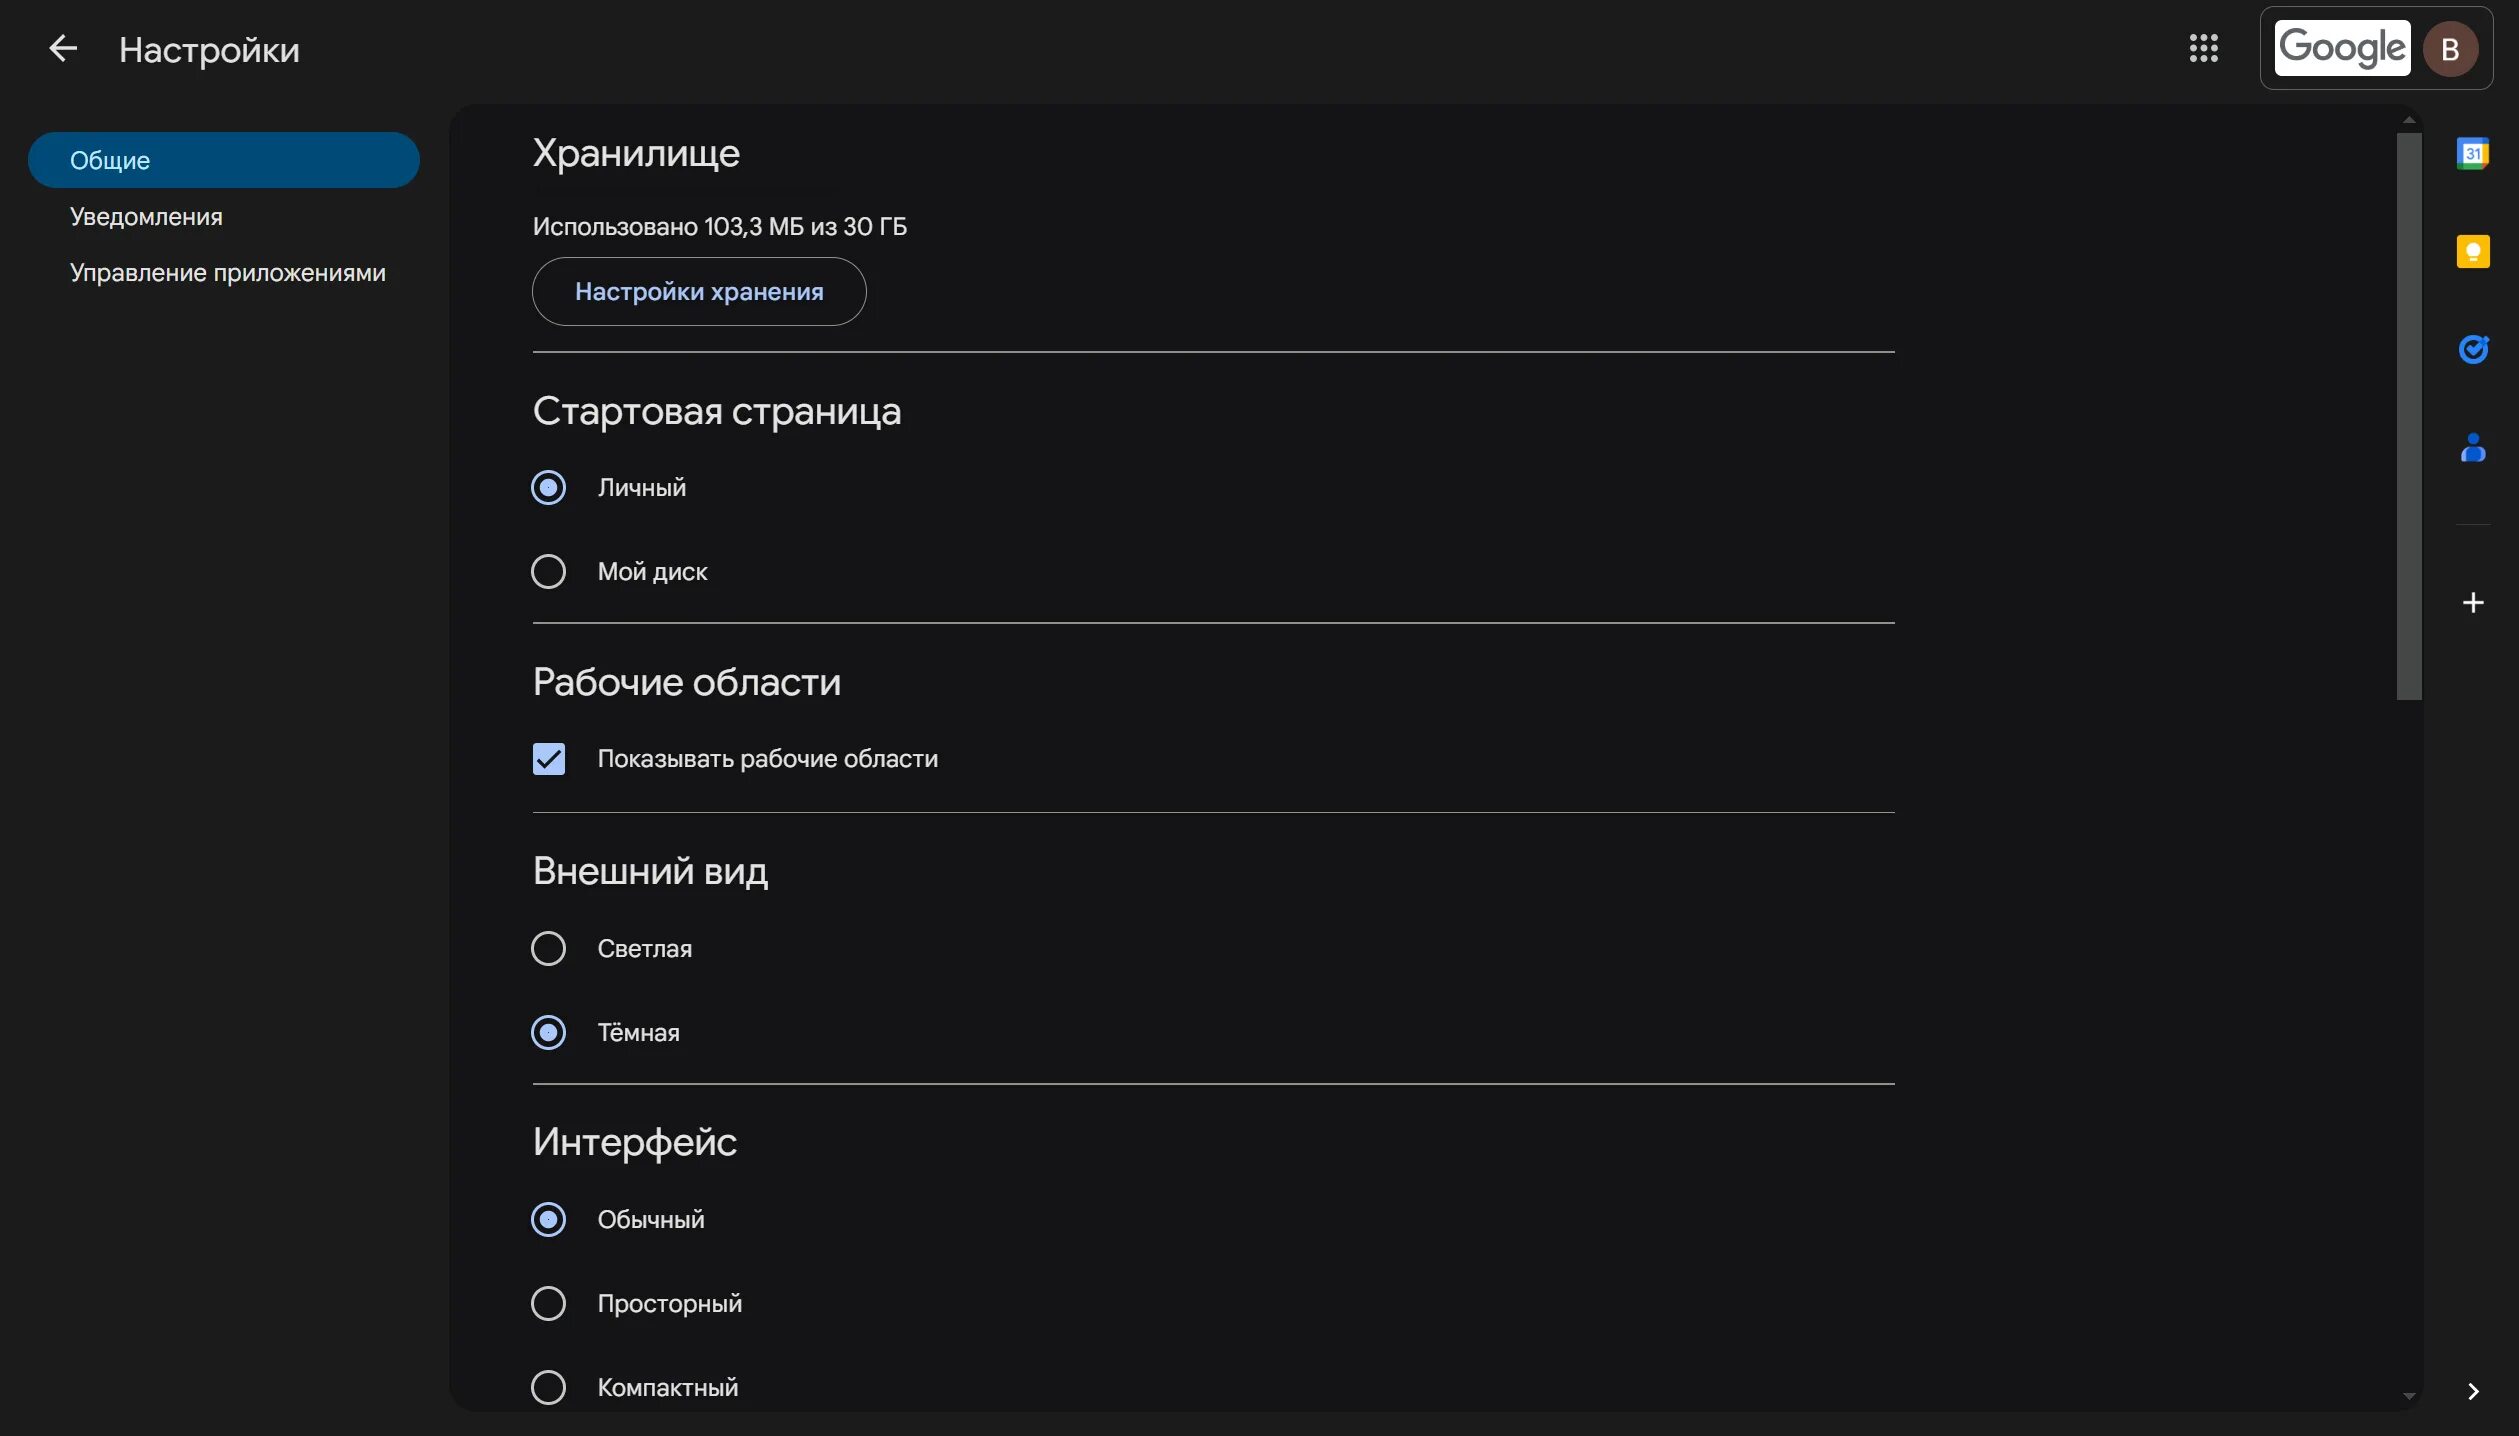Open Google Tasks side panel icon
This screenshot has width=2519, height=1436.
pos(2472,349)
